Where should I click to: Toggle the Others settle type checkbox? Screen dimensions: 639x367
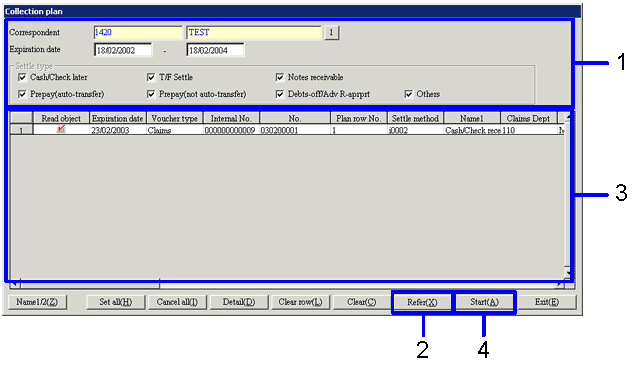click(x=408, y=94)
